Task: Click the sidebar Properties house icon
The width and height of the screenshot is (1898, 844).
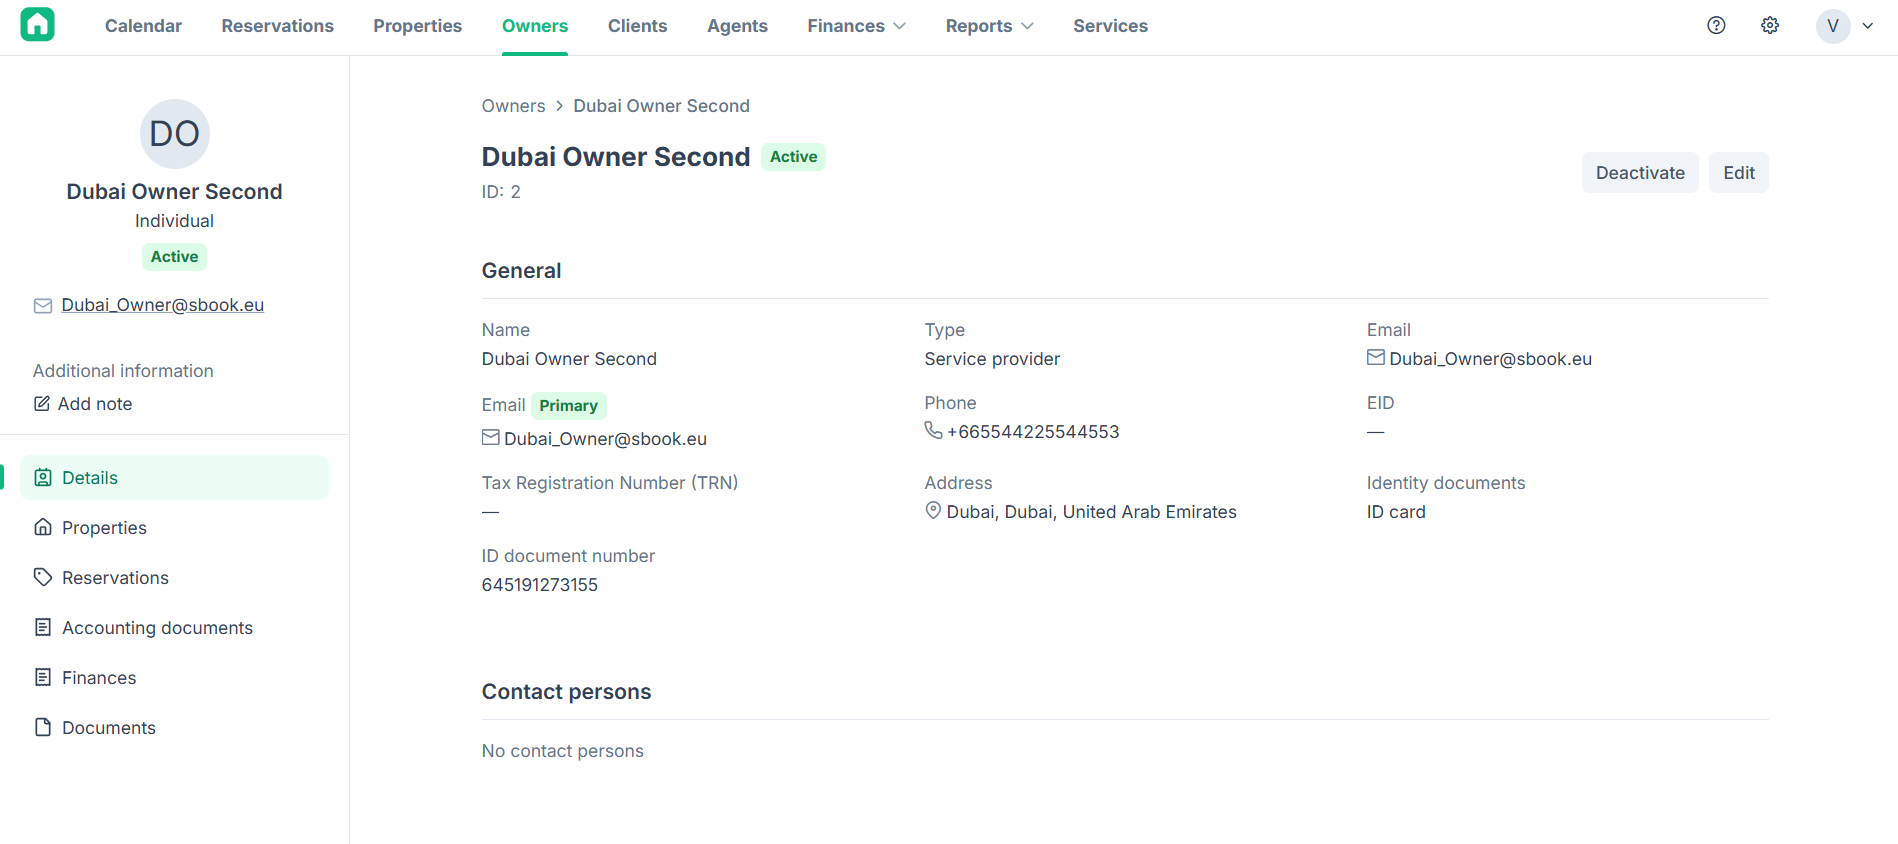Action: pyautogui.click(x=43, y=527)
